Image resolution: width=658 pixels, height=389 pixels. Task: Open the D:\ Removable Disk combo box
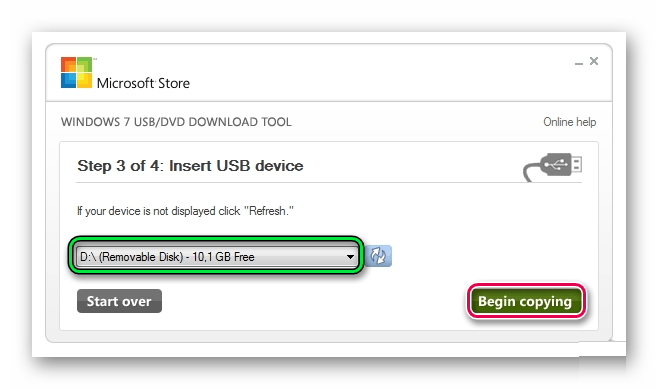(216, 256)
